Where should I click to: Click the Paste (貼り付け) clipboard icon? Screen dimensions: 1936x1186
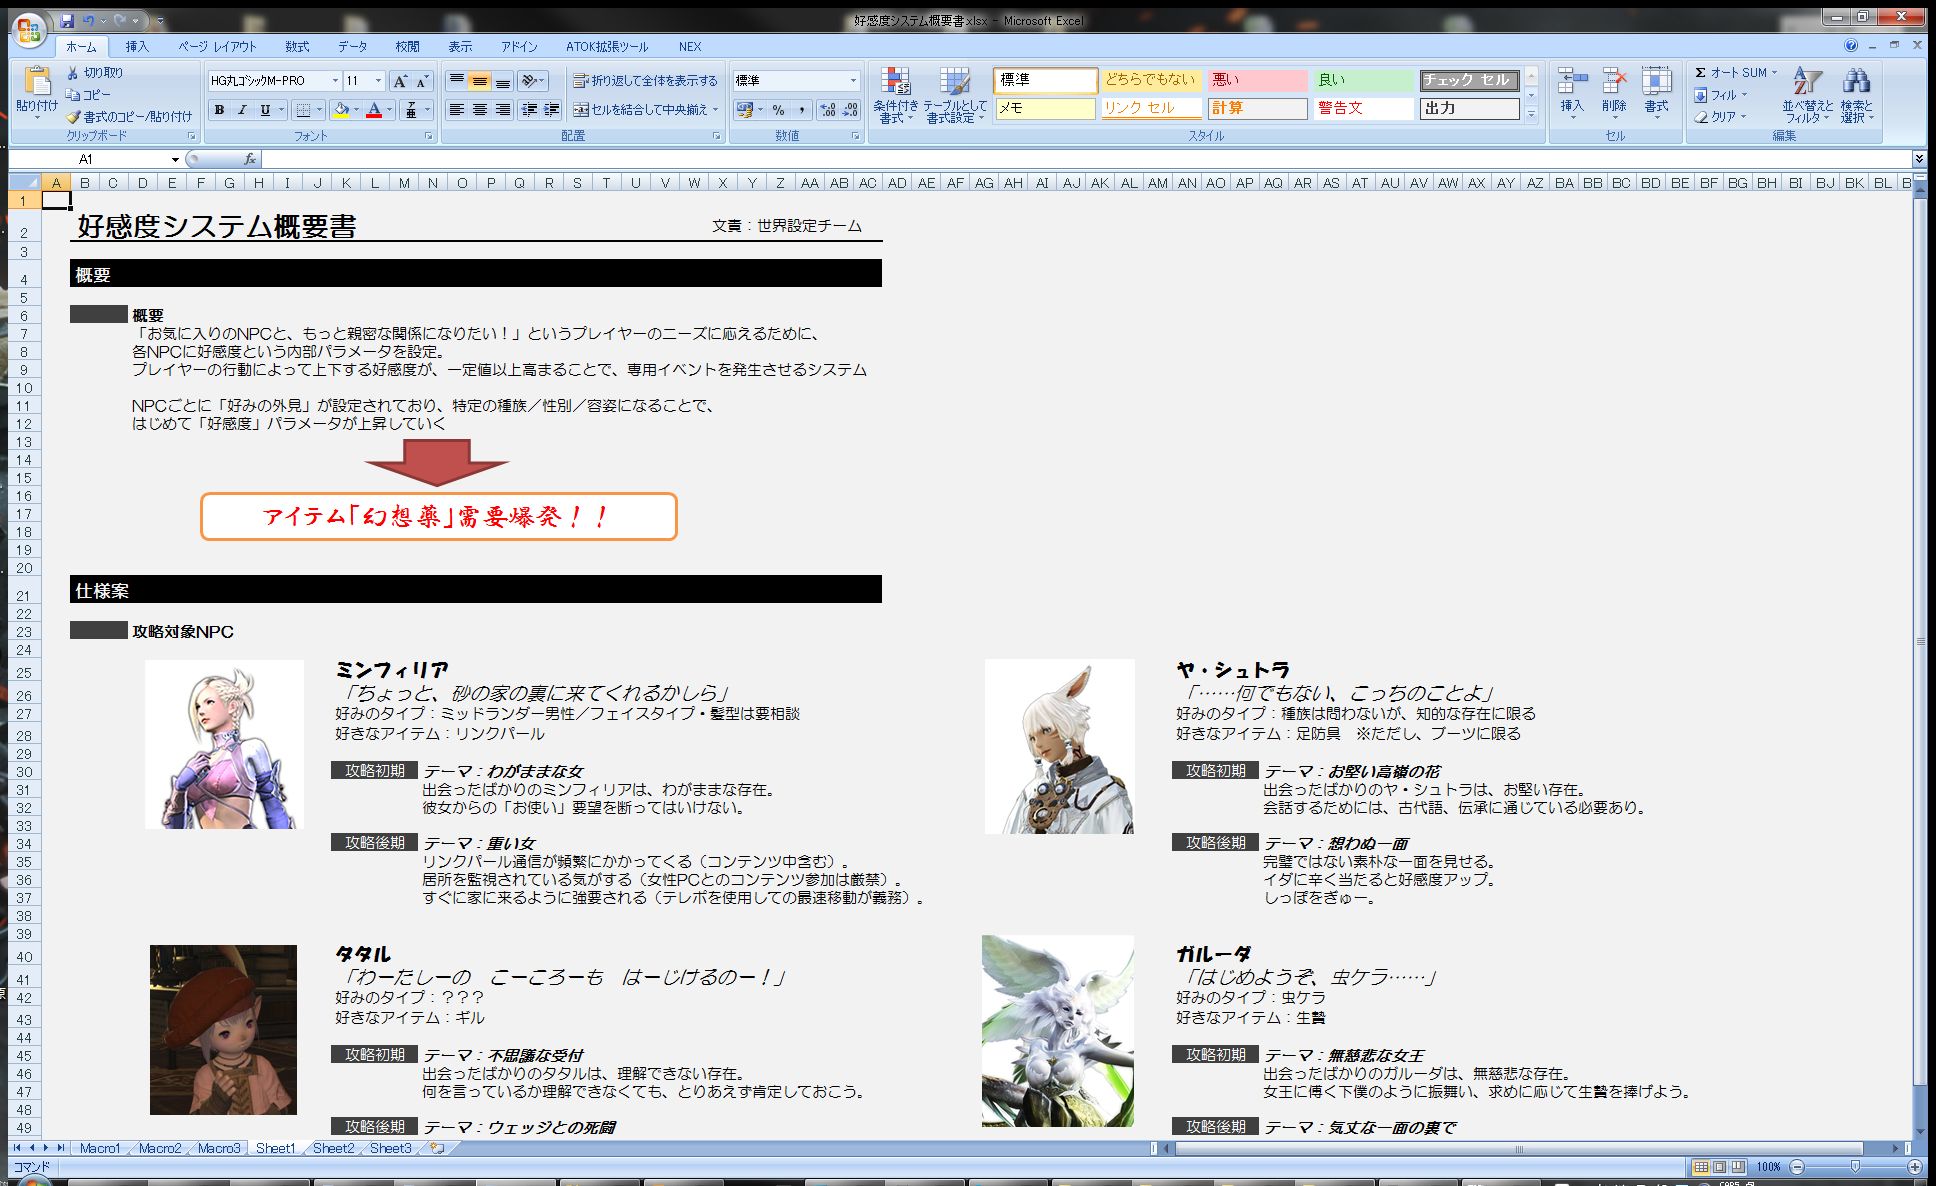(37, 82)
